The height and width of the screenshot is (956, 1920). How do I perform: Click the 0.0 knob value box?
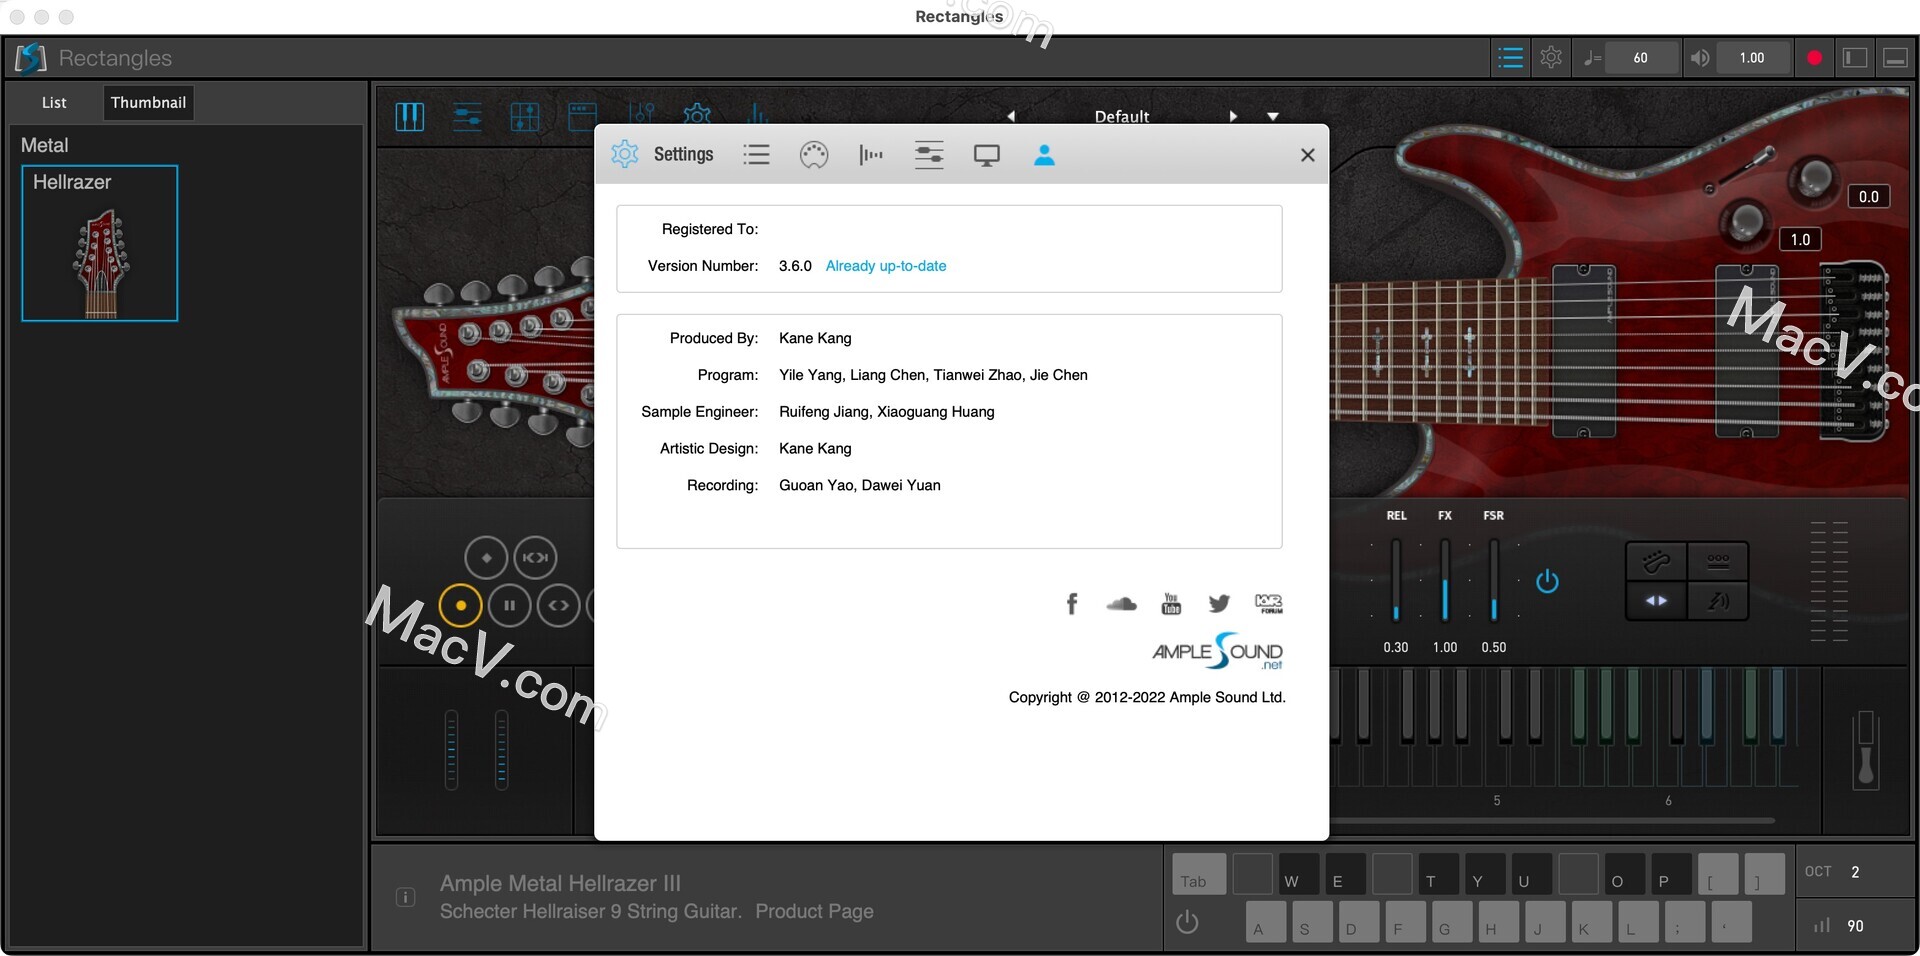1868,196
